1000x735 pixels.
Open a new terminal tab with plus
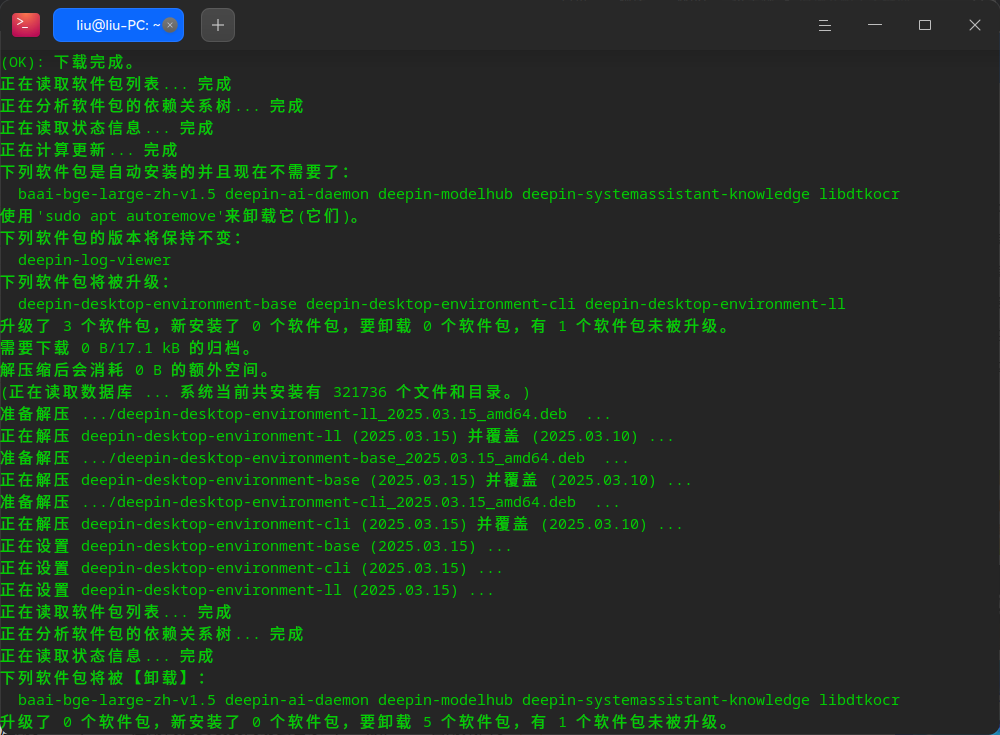click(x=217, y=25)
